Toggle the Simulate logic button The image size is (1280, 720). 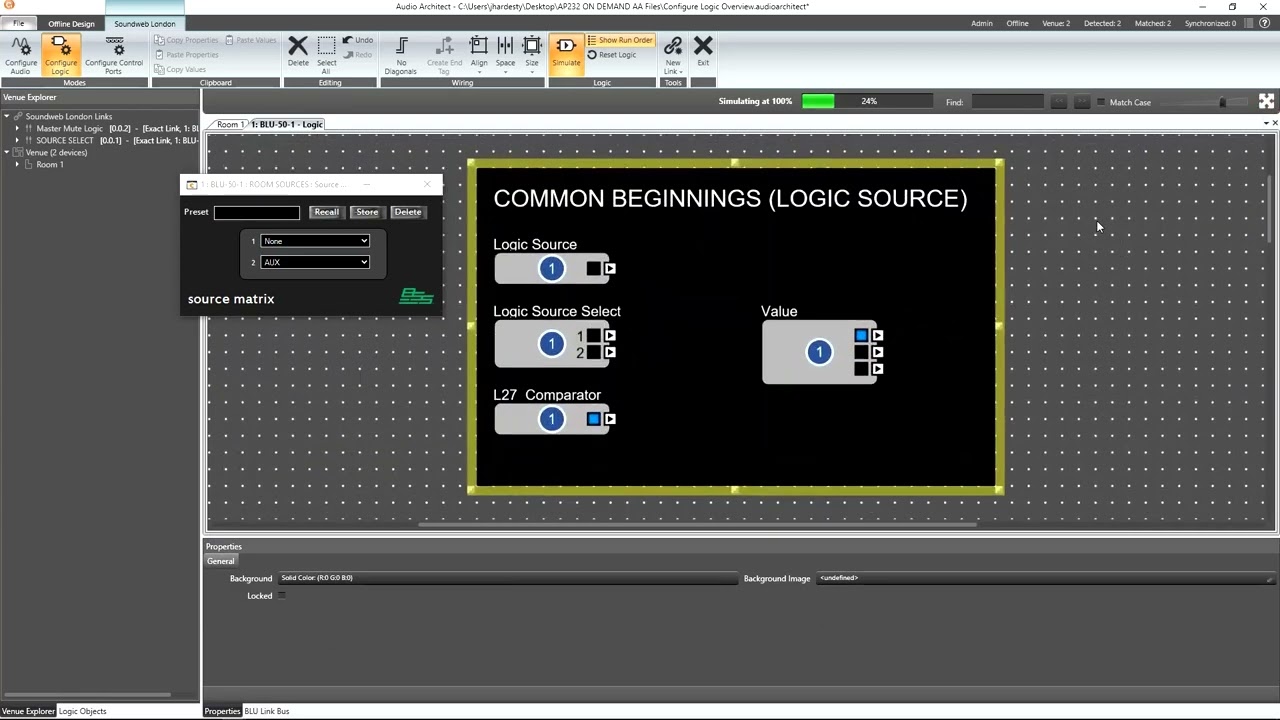(566, 52)
